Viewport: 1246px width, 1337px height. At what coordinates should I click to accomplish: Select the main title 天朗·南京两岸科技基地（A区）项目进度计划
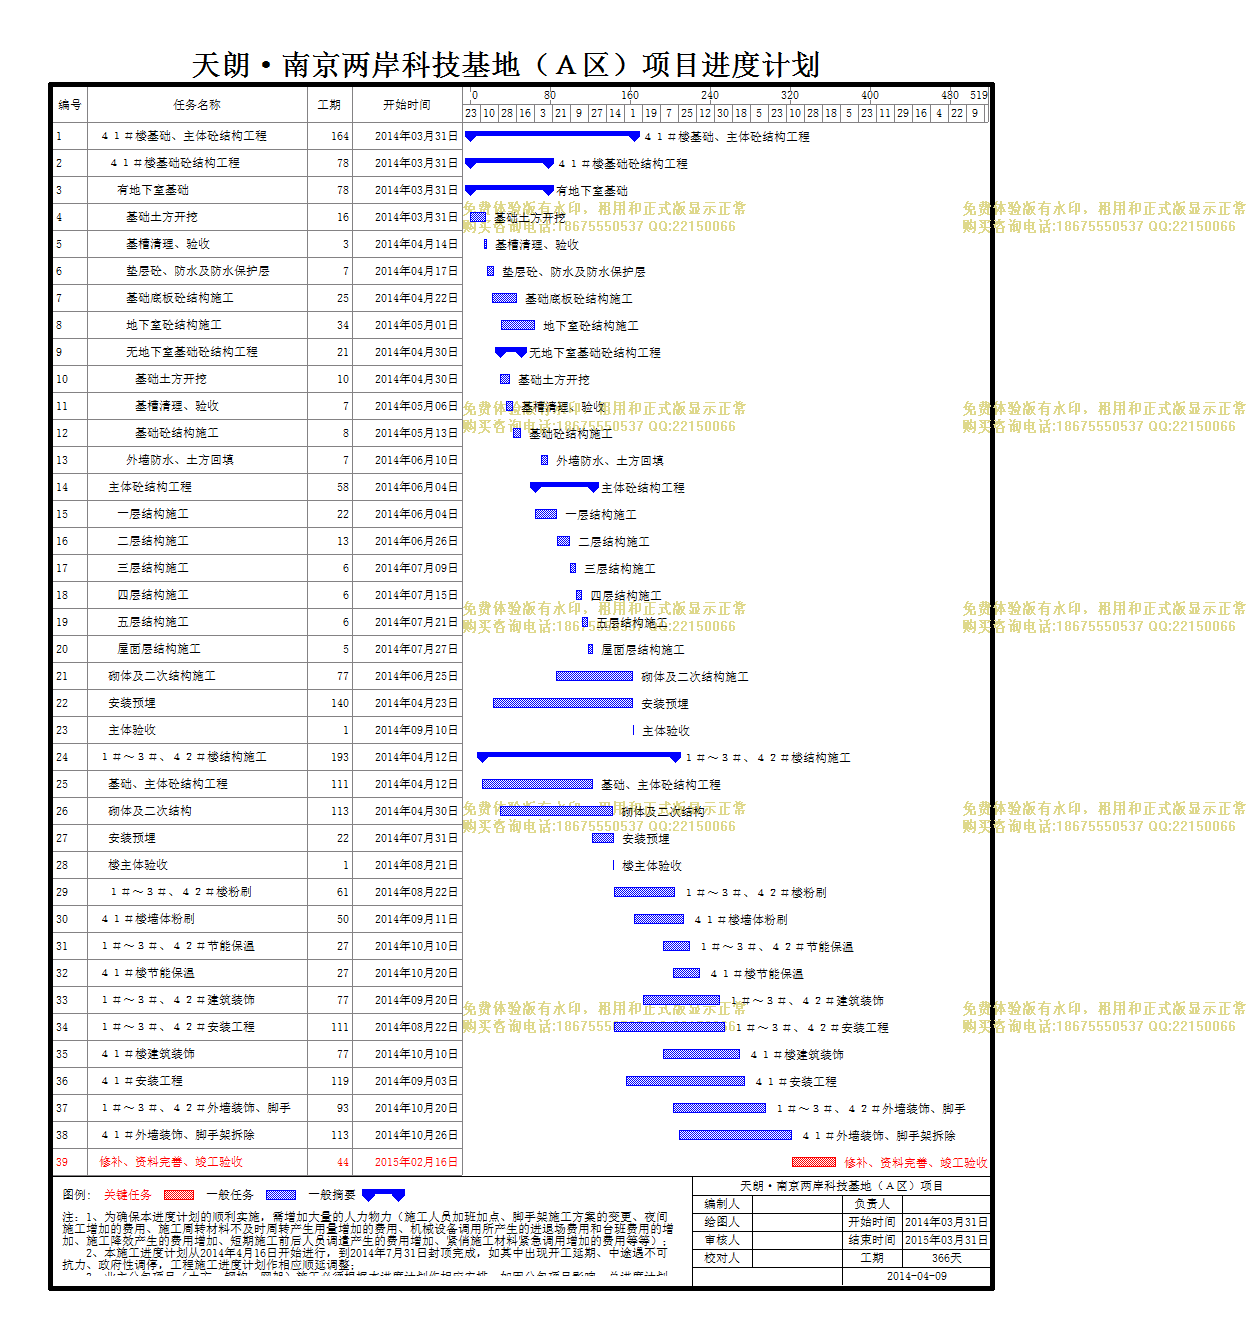point(506,65)
